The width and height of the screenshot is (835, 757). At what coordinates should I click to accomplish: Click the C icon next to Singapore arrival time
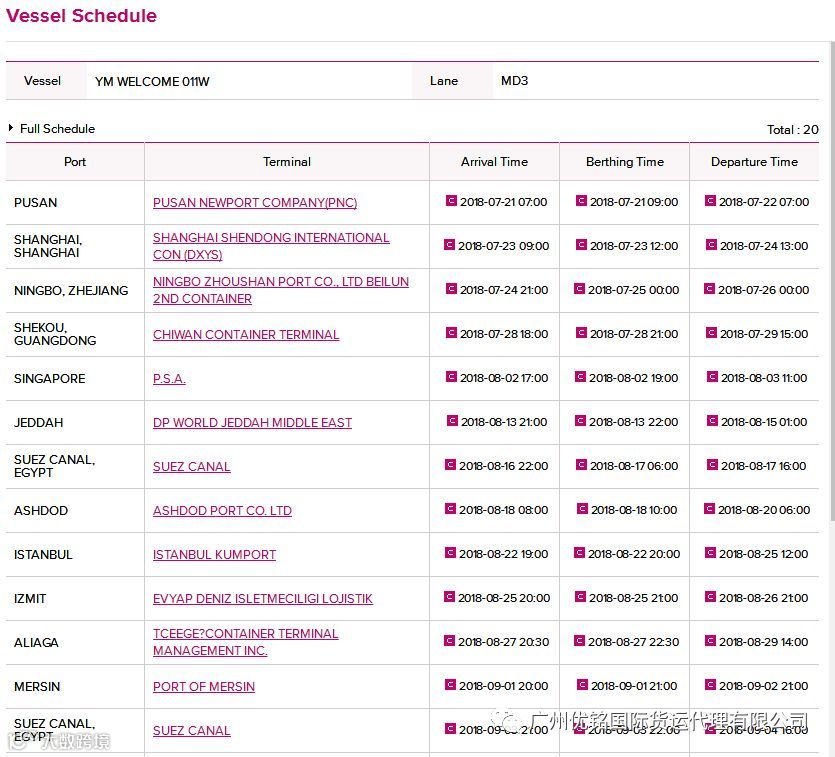tap(451, 377)
